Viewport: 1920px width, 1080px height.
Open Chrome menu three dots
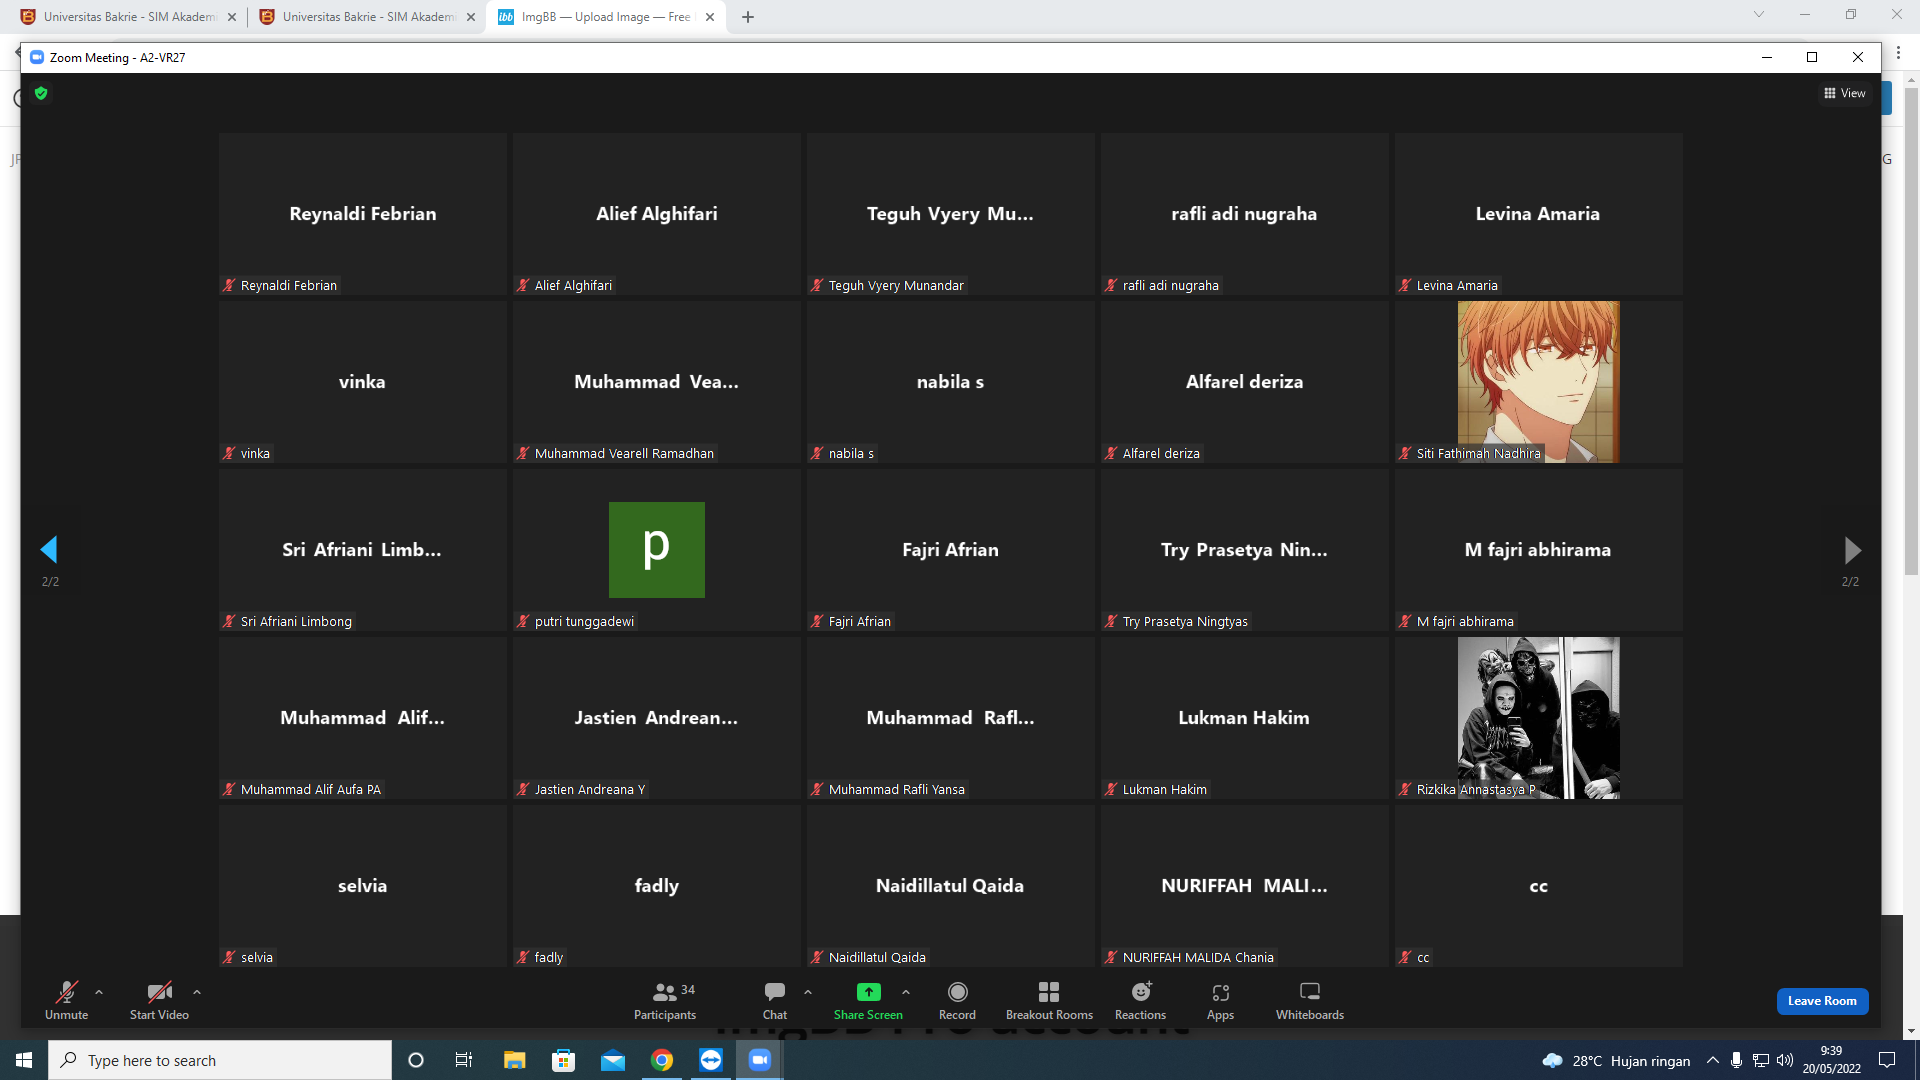pyautogui.click(x=1899, y=53)
